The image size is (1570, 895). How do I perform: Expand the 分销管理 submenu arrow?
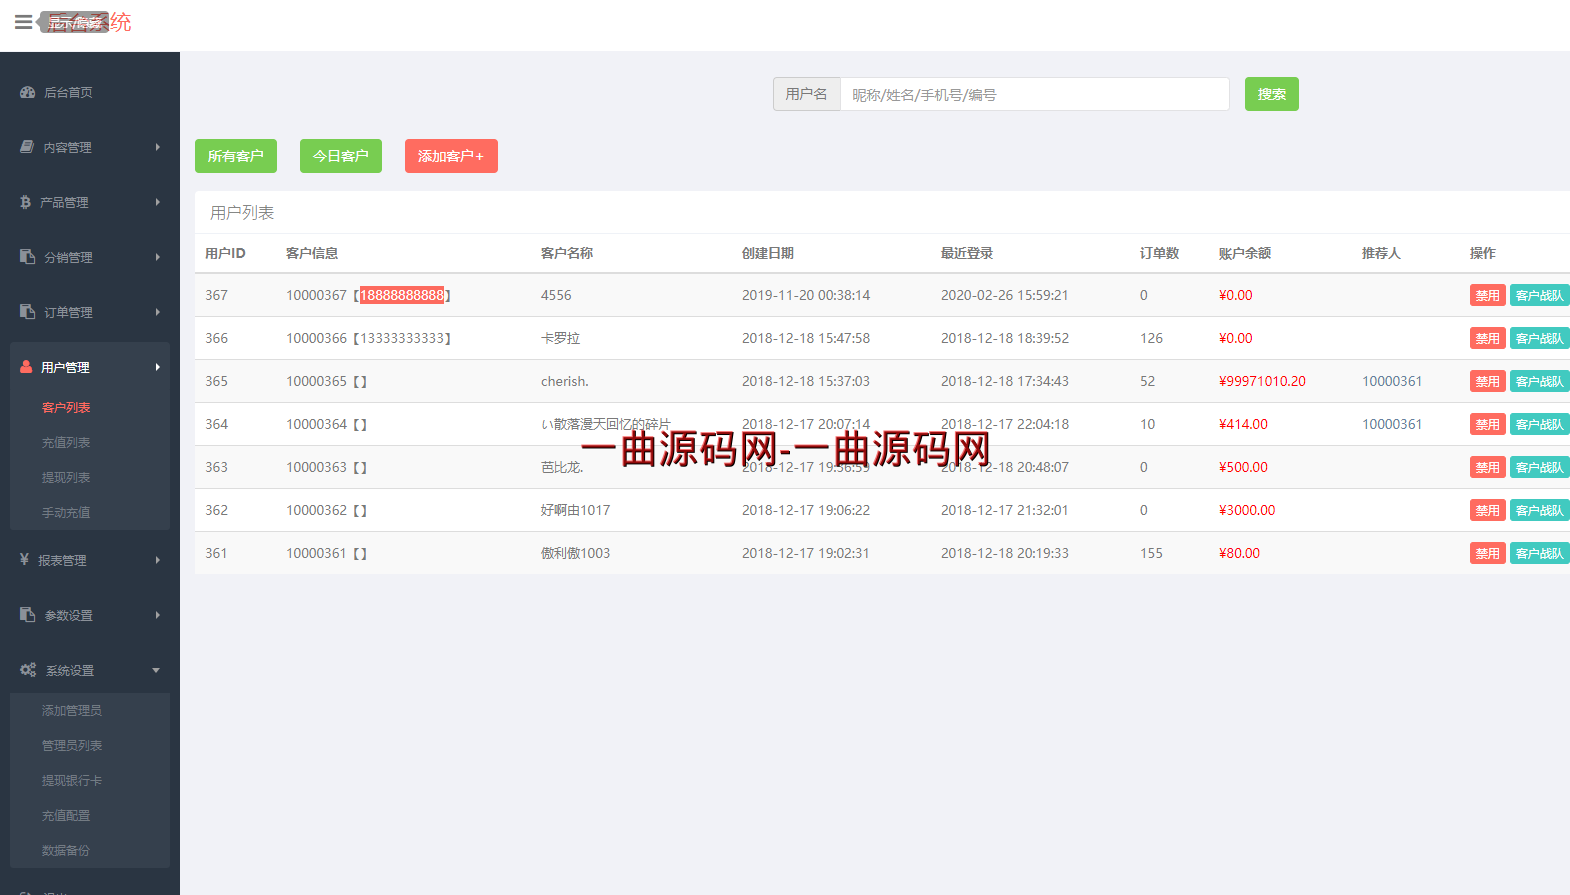pos(157,257)
